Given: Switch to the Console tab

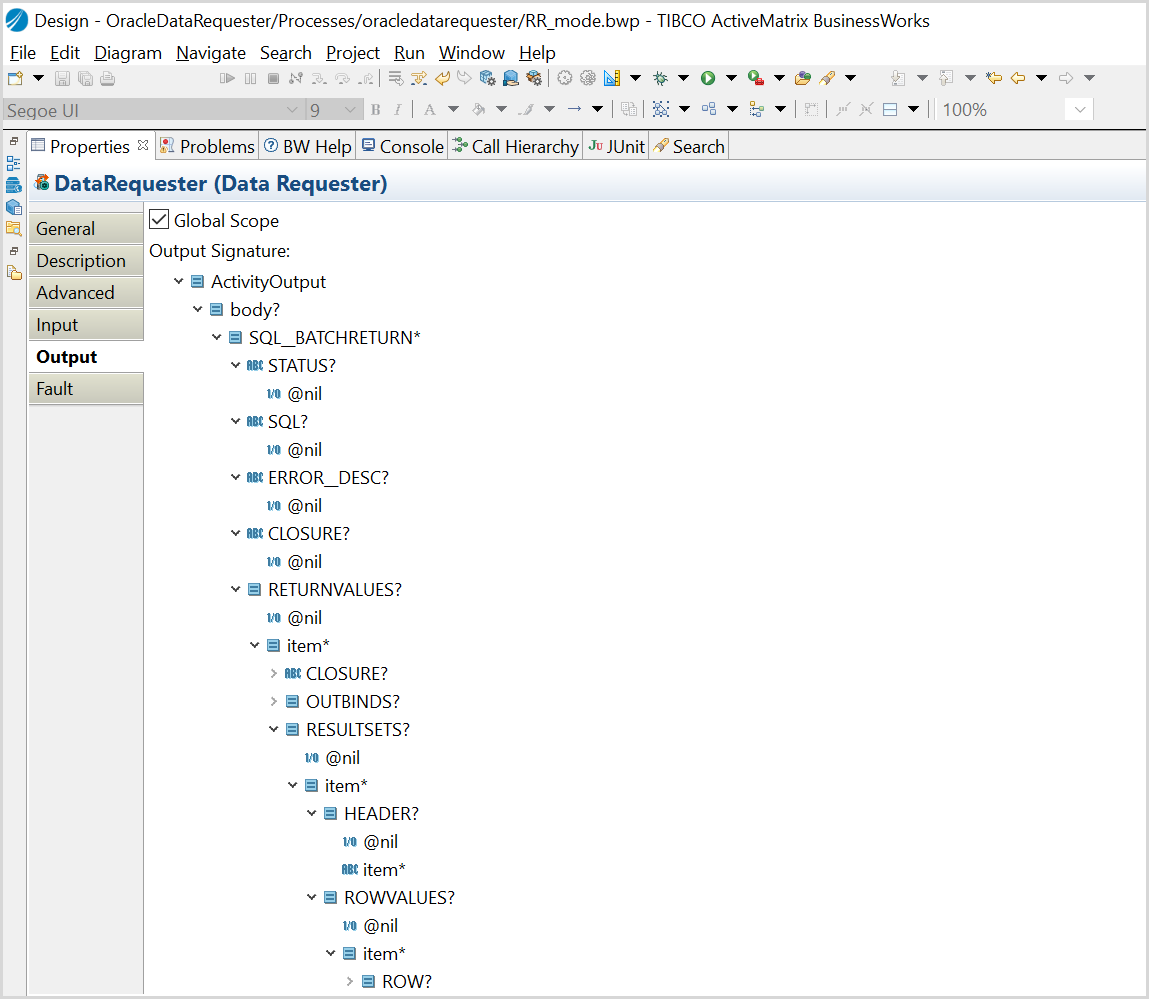Looking at the screenshot, I should pos(402,147).
